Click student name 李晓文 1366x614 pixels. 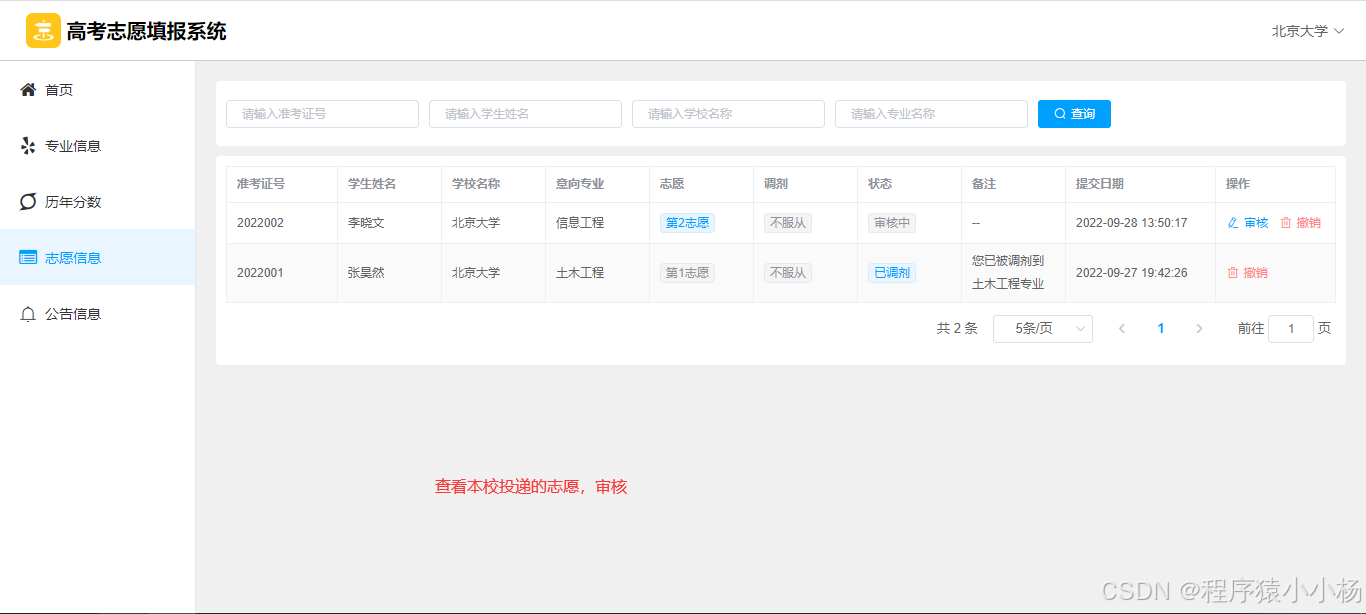pos(366,223)
